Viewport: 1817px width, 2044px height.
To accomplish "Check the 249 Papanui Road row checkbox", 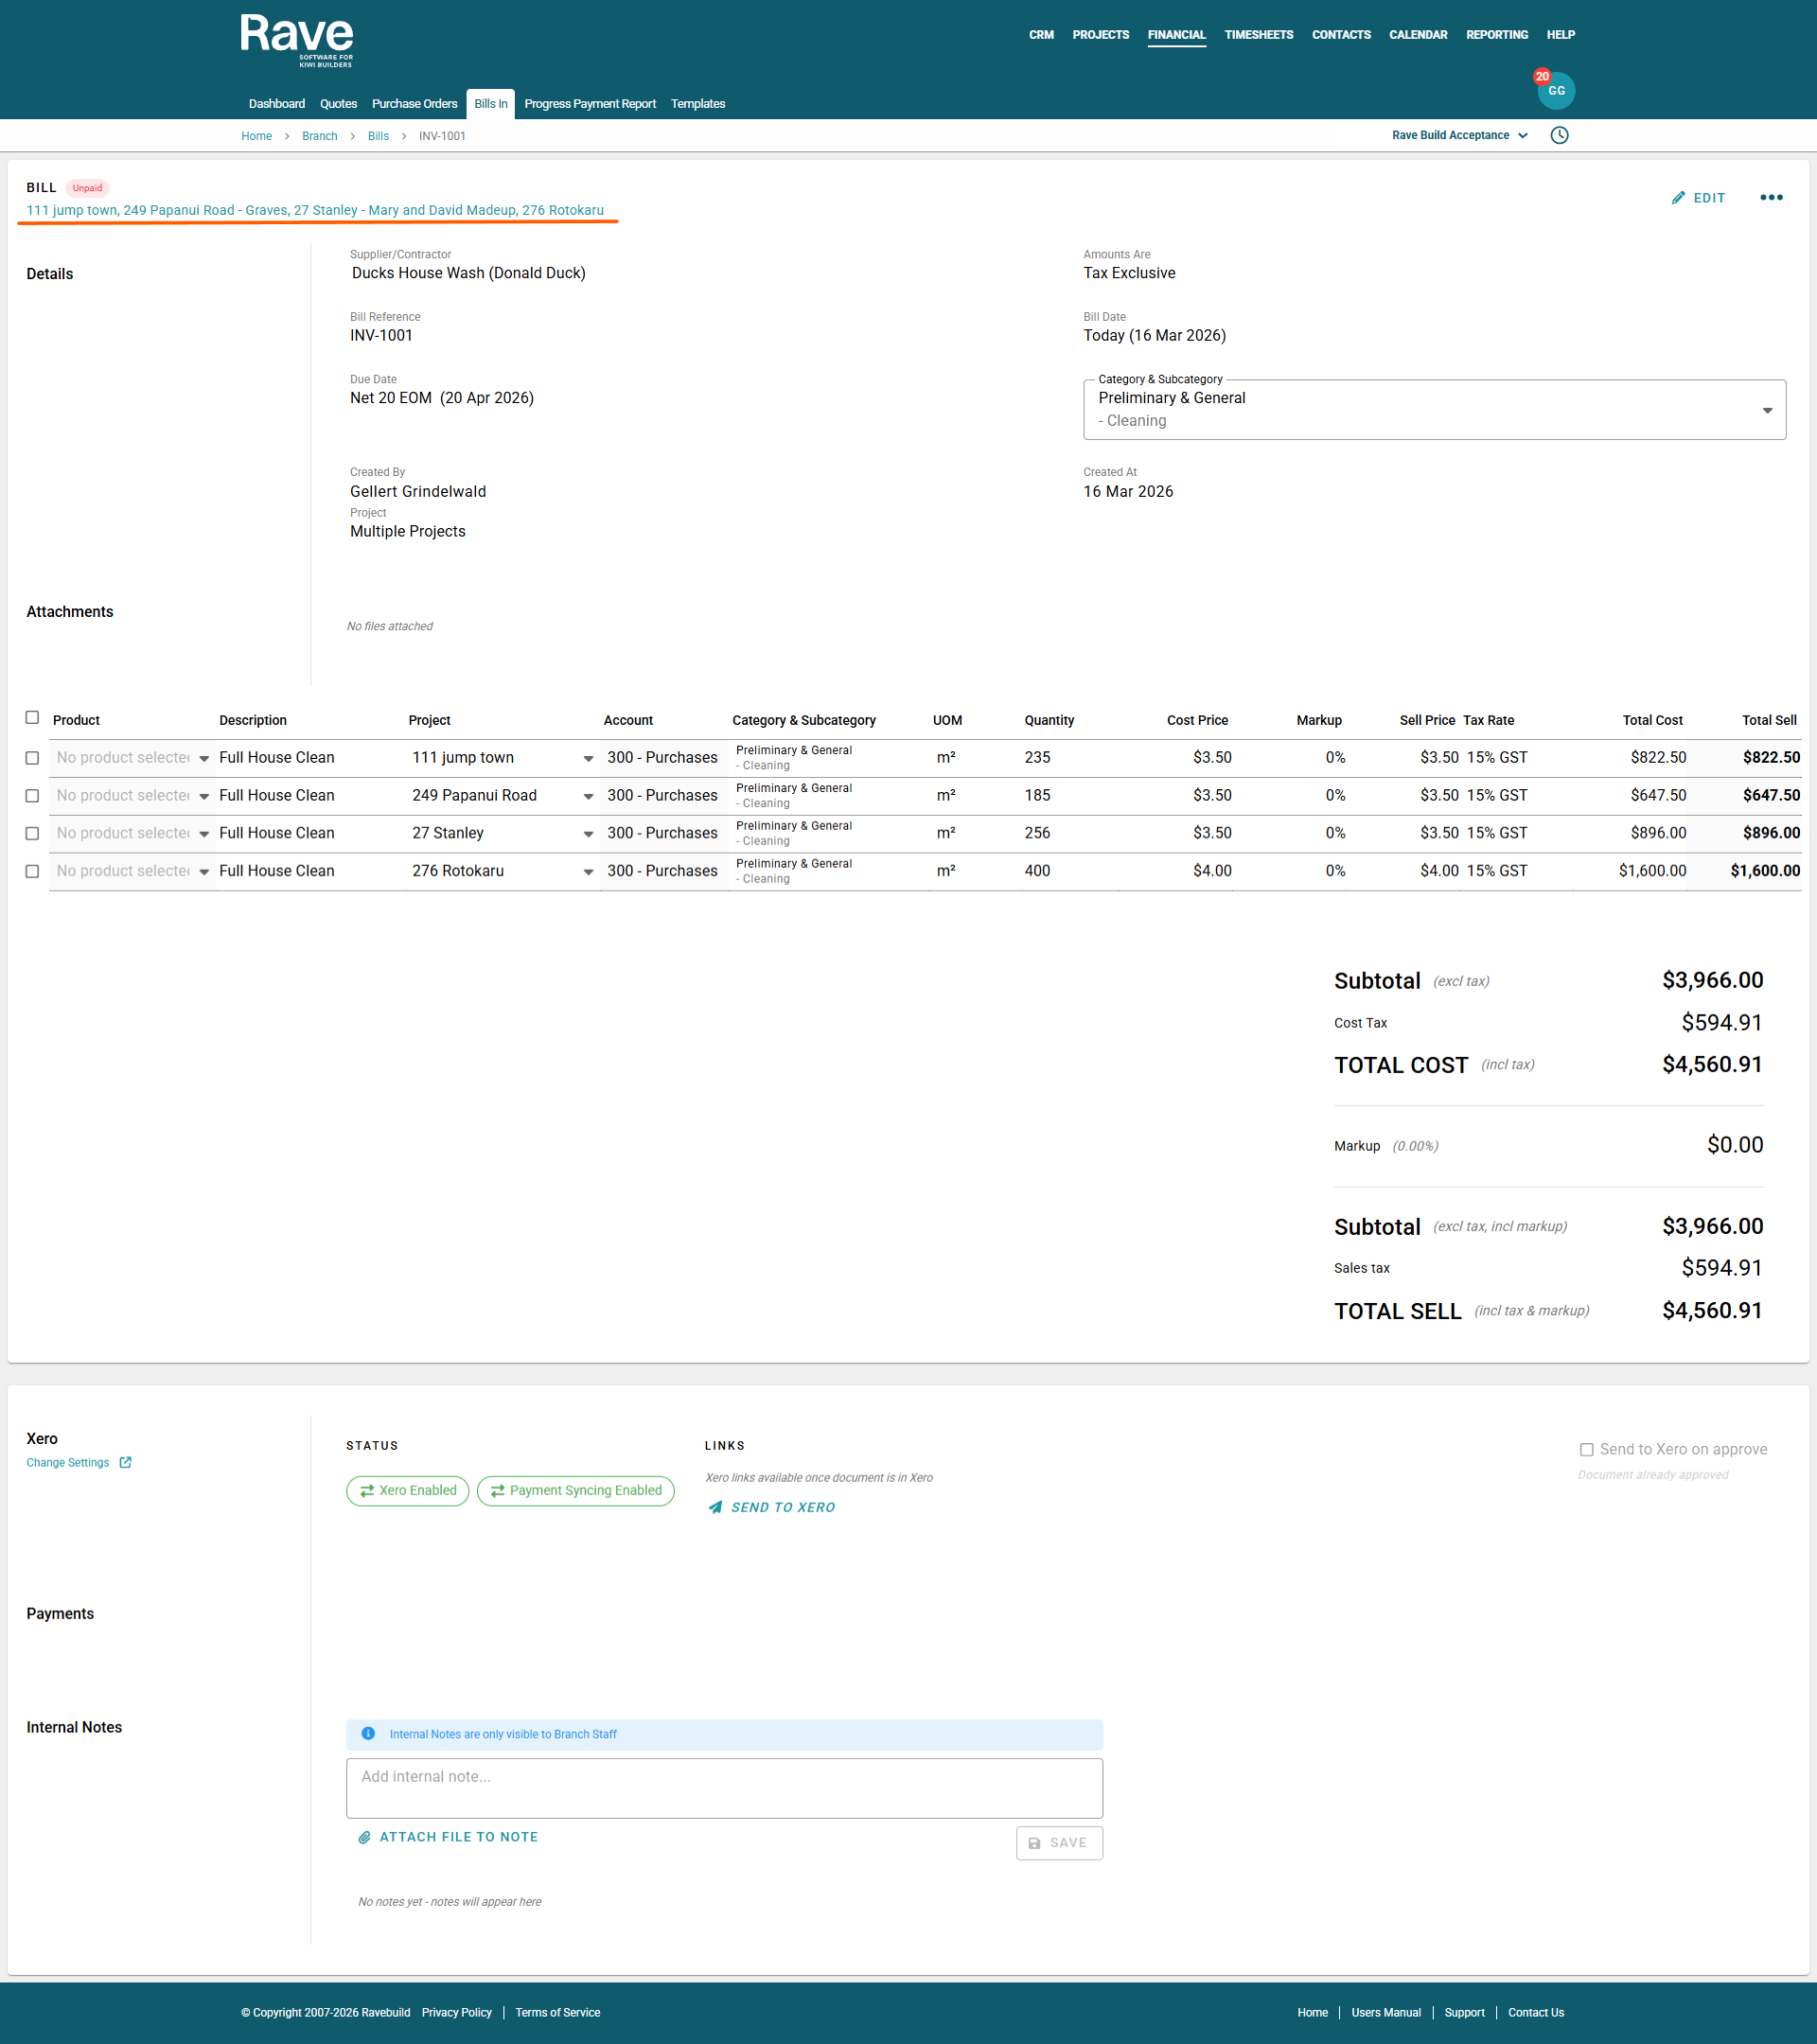I will pos(32,796).
